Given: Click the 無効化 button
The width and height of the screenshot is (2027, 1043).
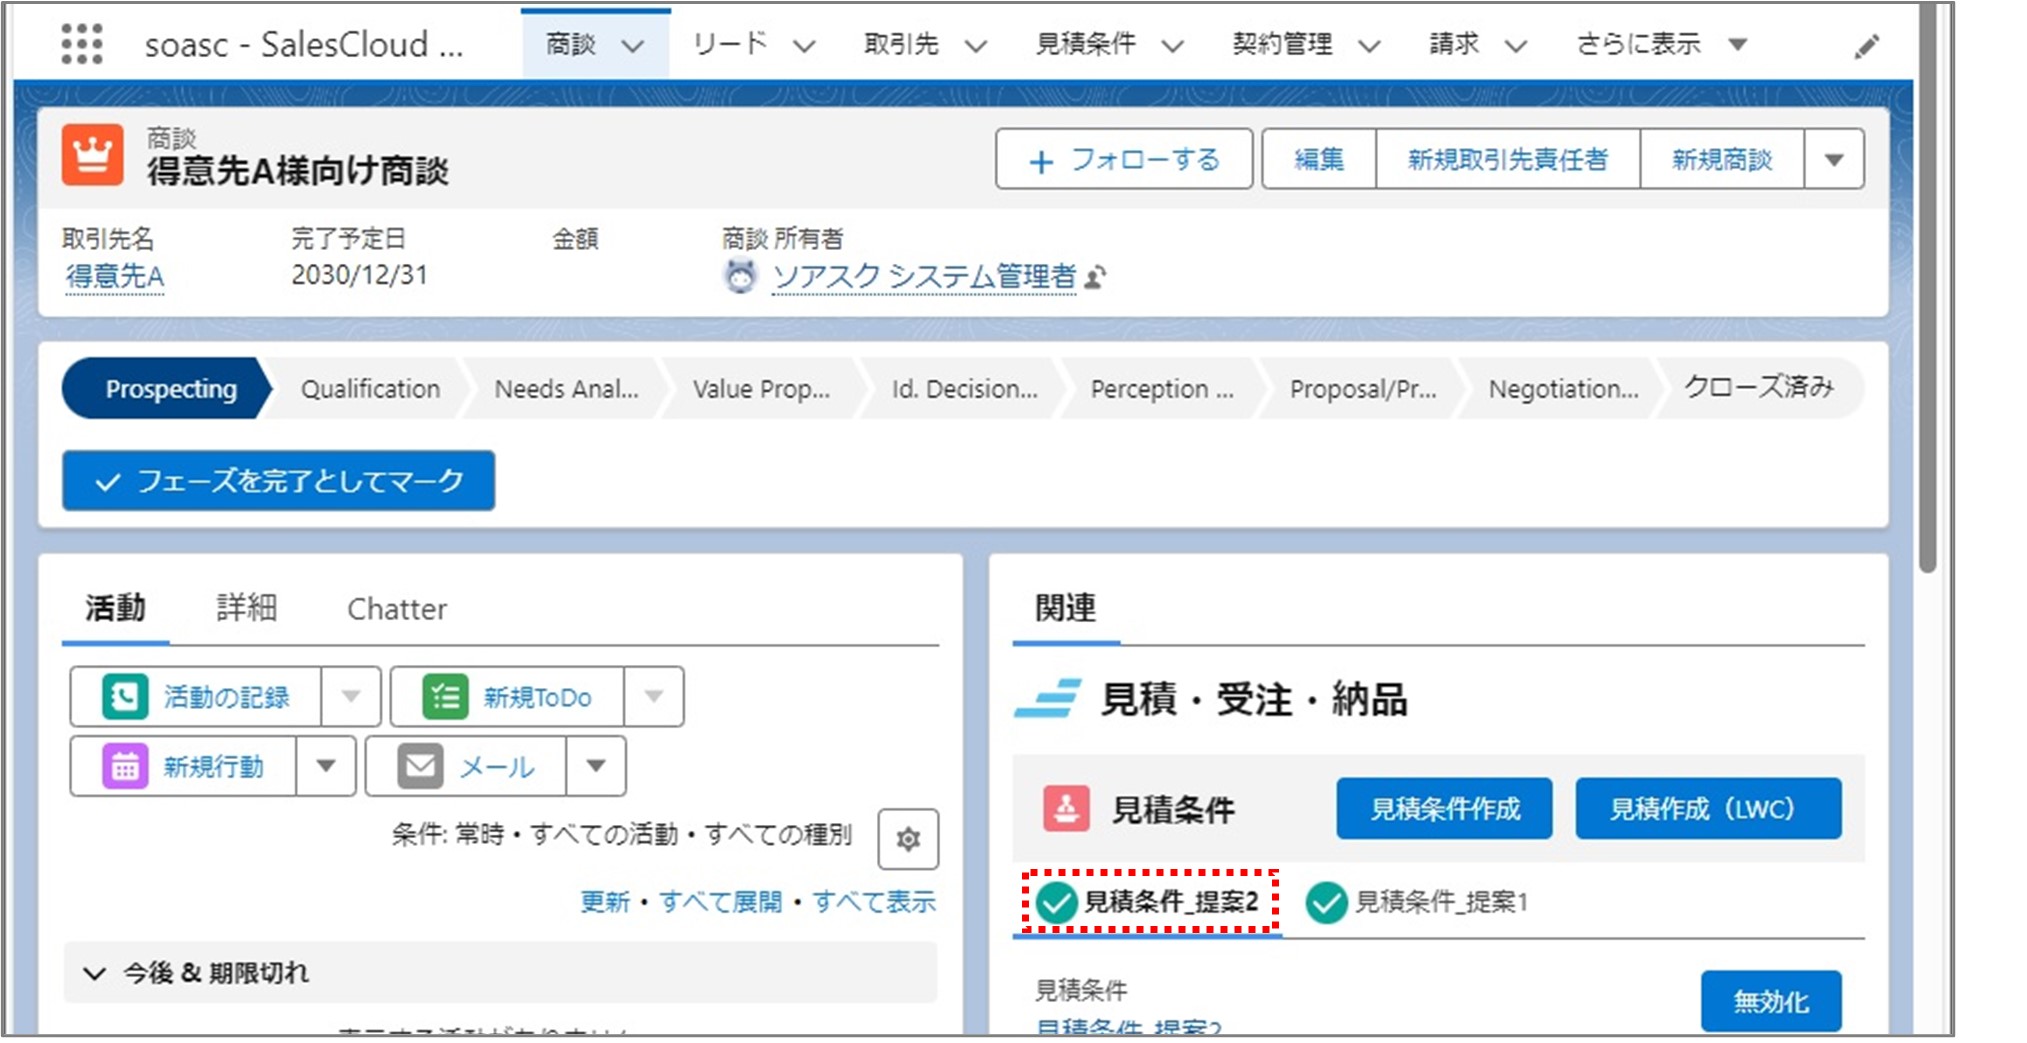Looking at the screenshot, I should [1771, 1001].
